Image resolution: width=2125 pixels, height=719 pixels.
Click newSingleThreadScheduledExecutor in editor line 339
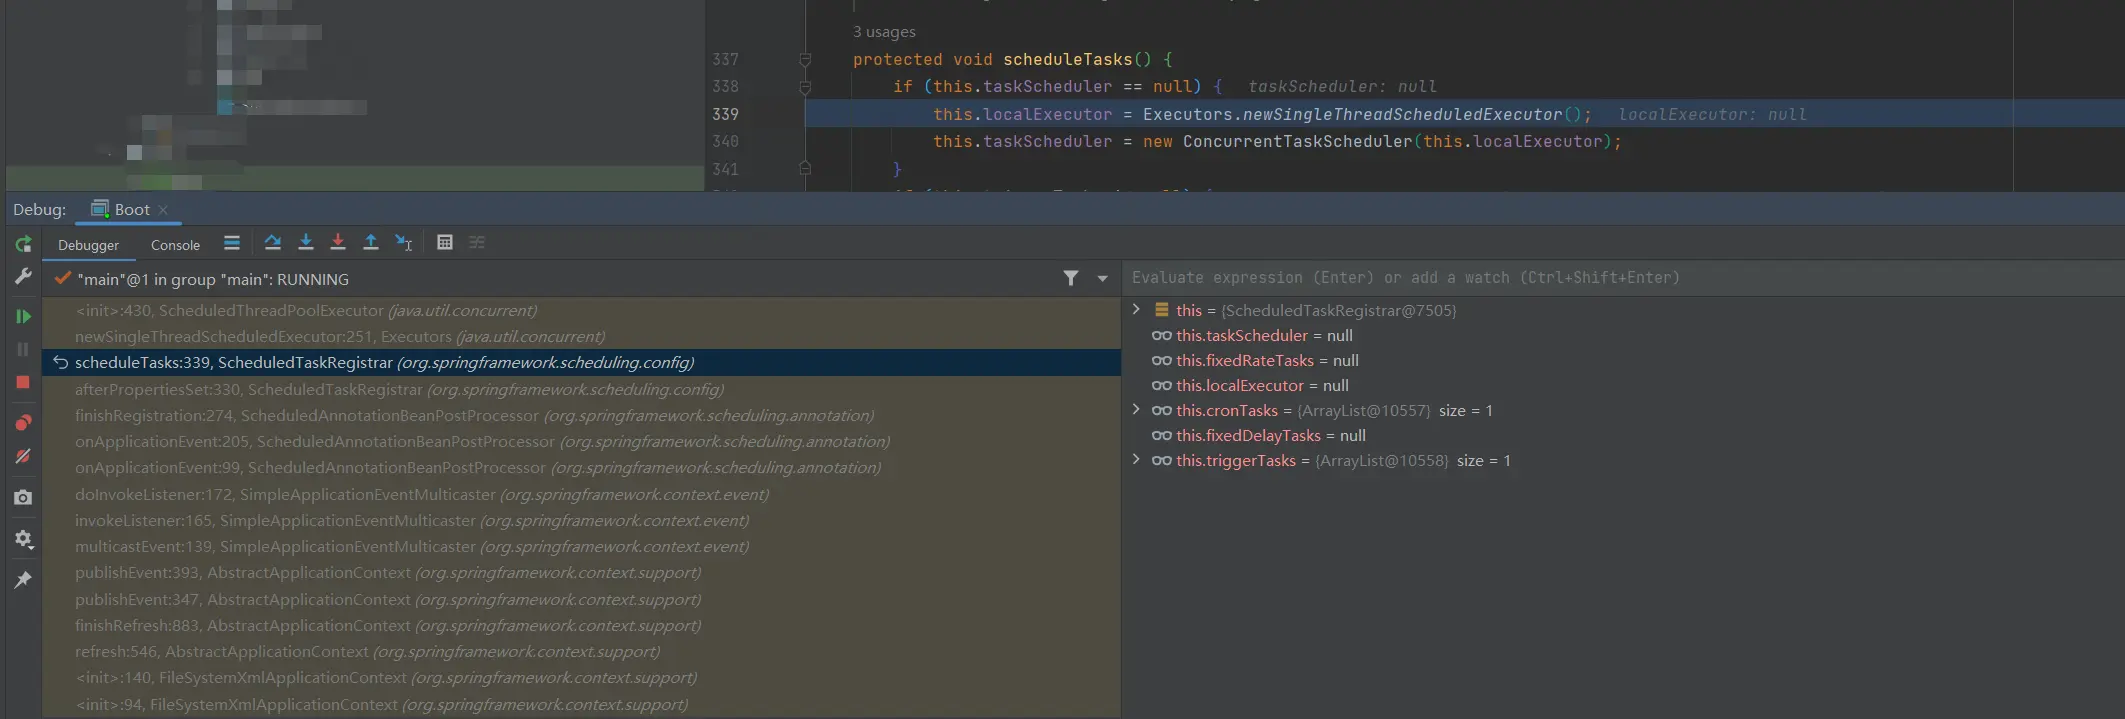coord(1402,114)
